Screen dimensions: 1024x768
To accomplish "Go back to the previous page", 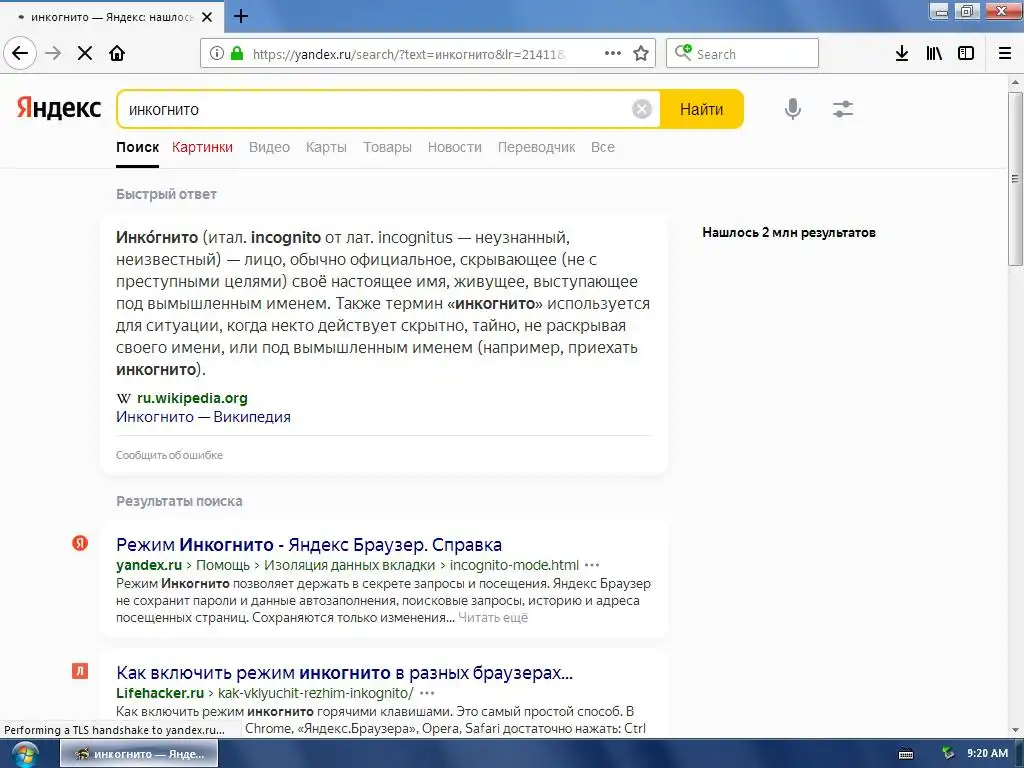I will coord(20,53).
